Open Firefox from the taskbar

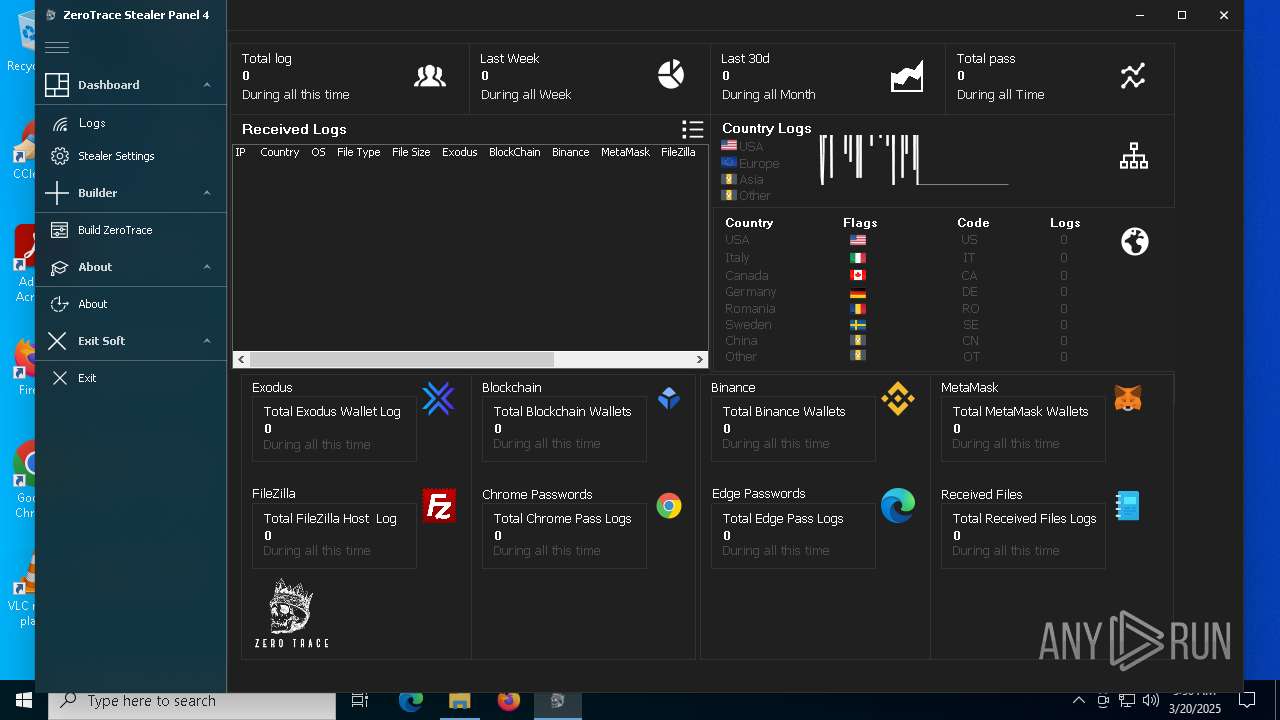[508, 701]
